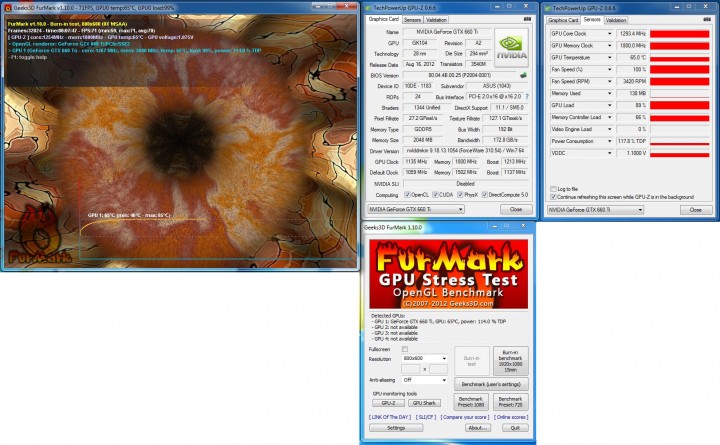Toggle the OpenCL checkbox

tap(407, 195)
